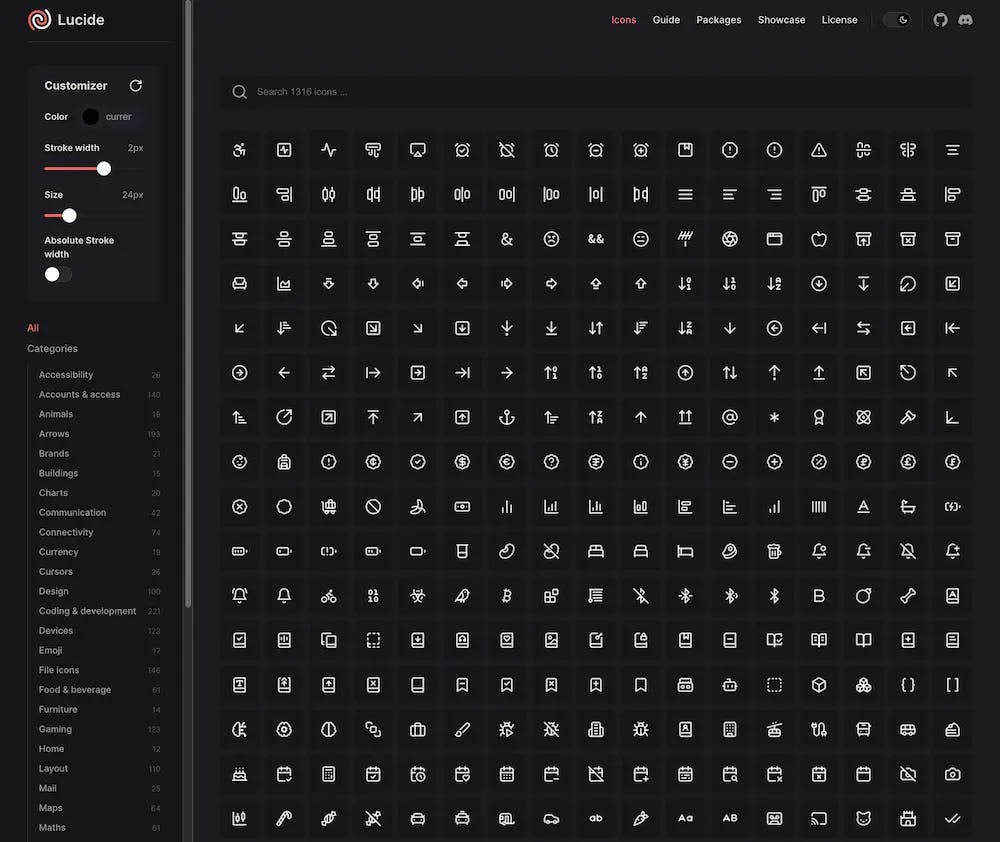Click the curly braces icon
The width and height of the screenshot is (1000, 842).
point(908,685)
